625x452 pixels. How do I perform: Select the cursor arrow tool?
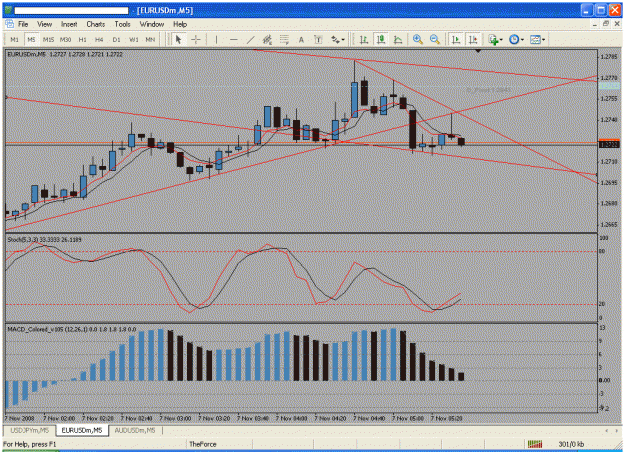178,39
